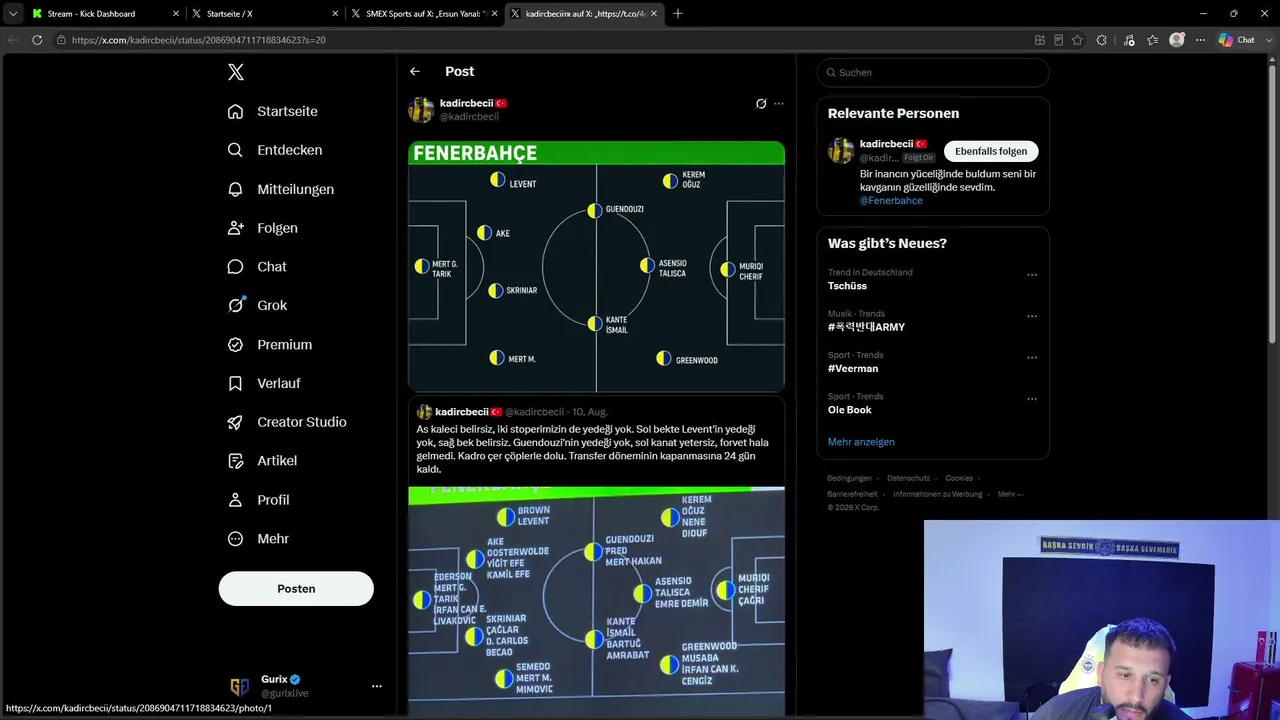Viewport: 1280px width, 720px height.
Task: Open the quoted post's squad depth image
Action: click(x=596, y=601)
